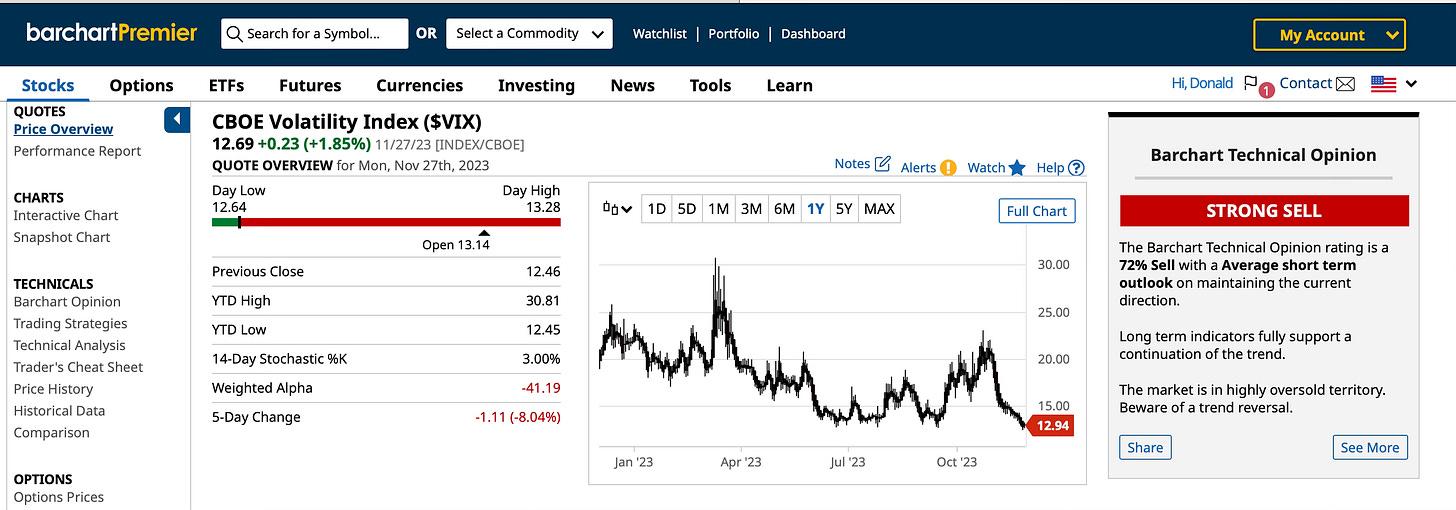
Task: Open Price History
Action: [53, 389]
